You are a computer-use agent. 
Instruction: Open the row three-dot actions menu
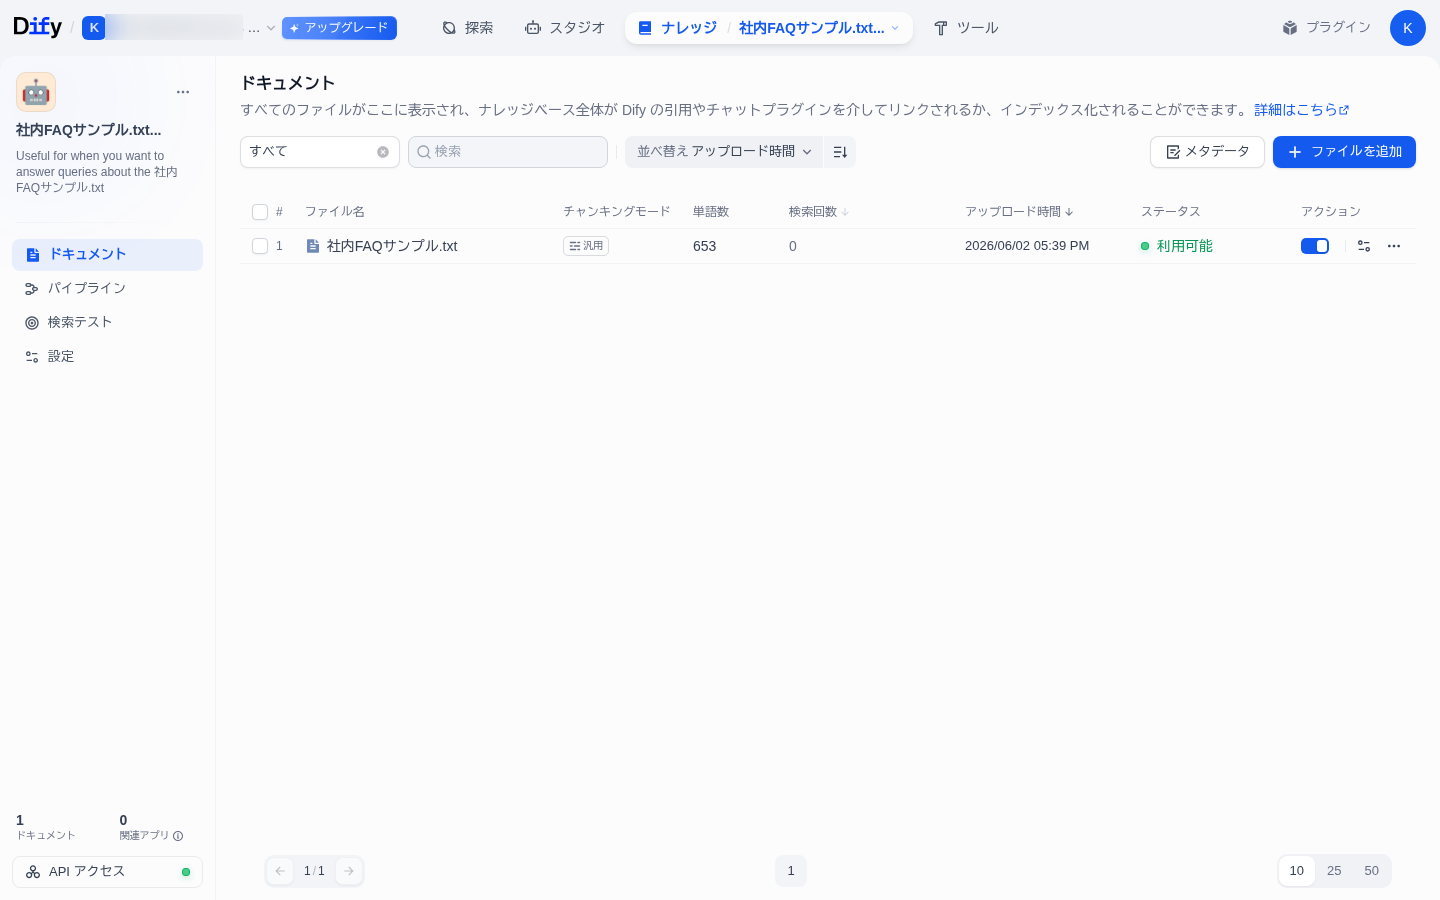(1394, 246)
